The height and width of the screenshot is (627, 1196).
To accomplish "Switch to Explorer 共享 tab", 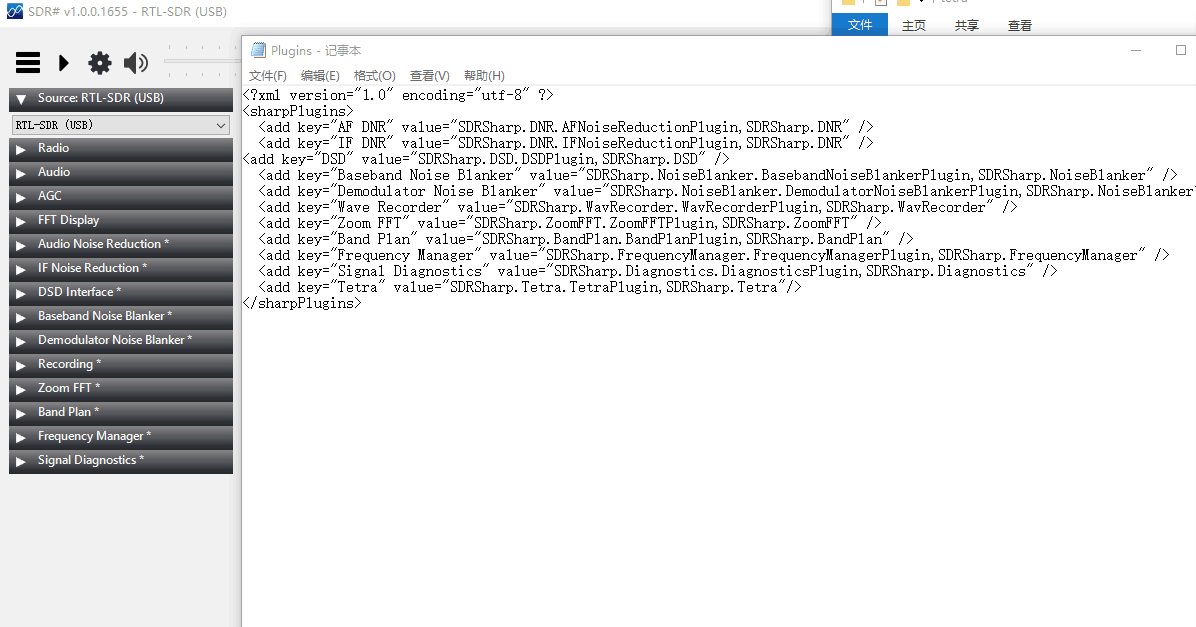I will [x=966, y=25].
